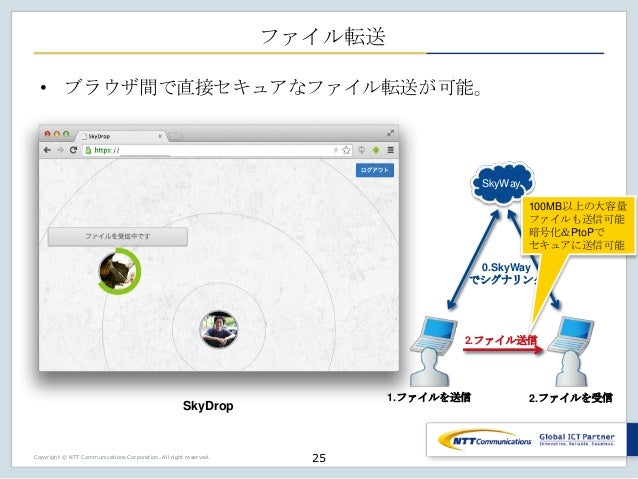
Task: Click the green extension icon in toolbar
Action: [x=376, y=150]
